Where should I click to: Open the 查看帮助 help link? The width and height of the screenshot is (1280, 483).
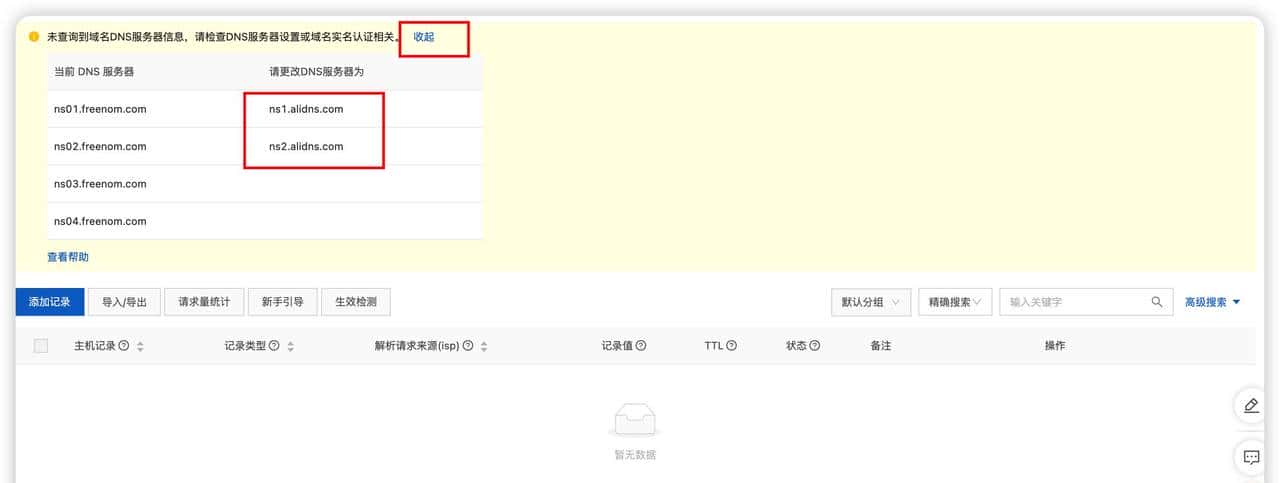(68, 257)
